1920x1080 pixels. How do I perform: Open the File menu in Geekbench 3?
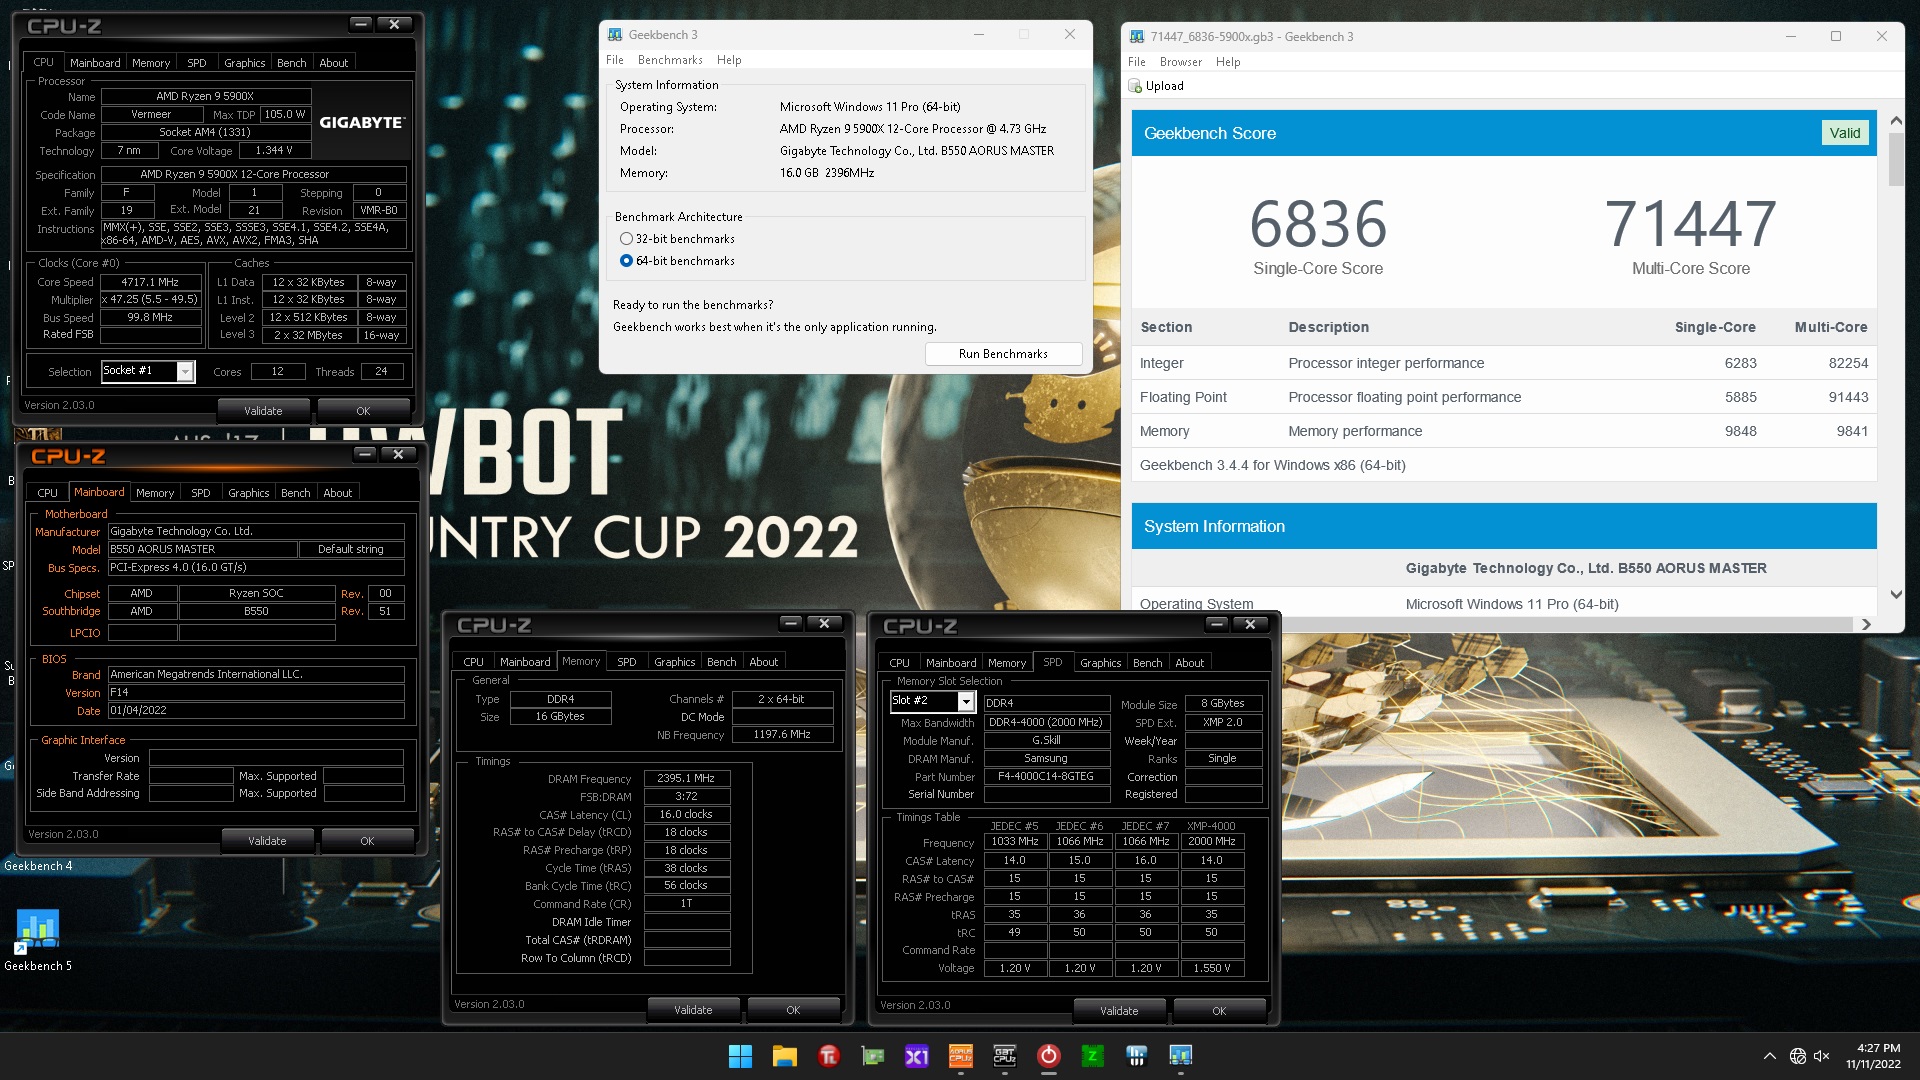[x=615, y=60]
